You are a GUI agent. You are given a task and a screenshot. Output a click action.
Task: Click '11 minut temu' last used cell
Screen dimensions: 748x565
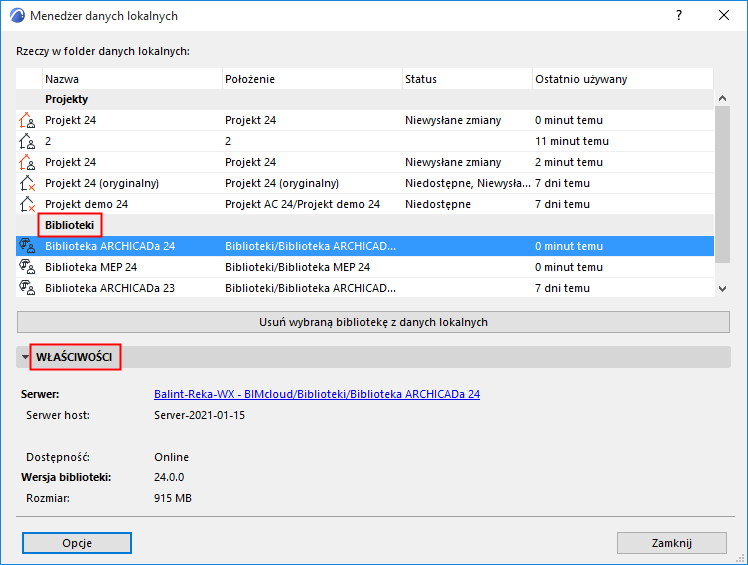click(571, 141)
